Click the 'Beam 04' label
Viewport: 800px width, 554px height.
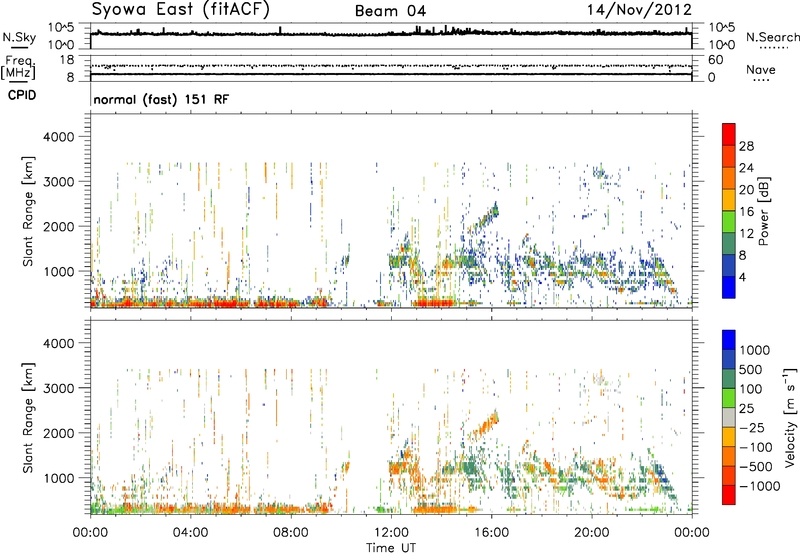pyautogui.click(x=390, y=11)
